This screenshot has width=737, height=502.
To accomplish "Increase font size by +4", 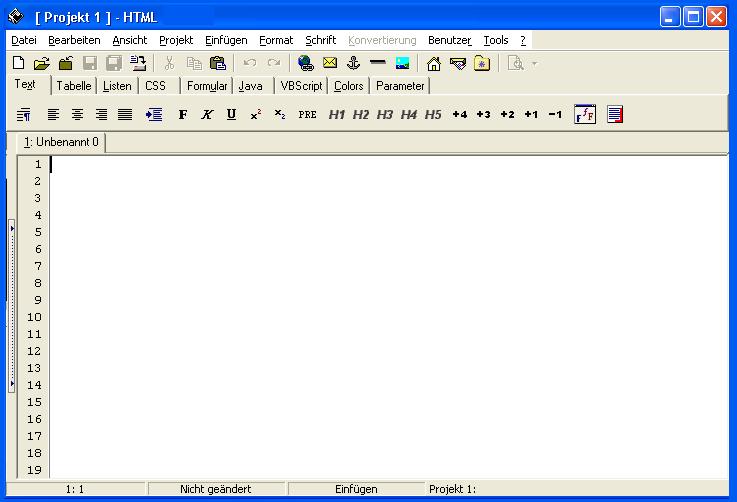I will pyautogui.click(x=460, y=114).
